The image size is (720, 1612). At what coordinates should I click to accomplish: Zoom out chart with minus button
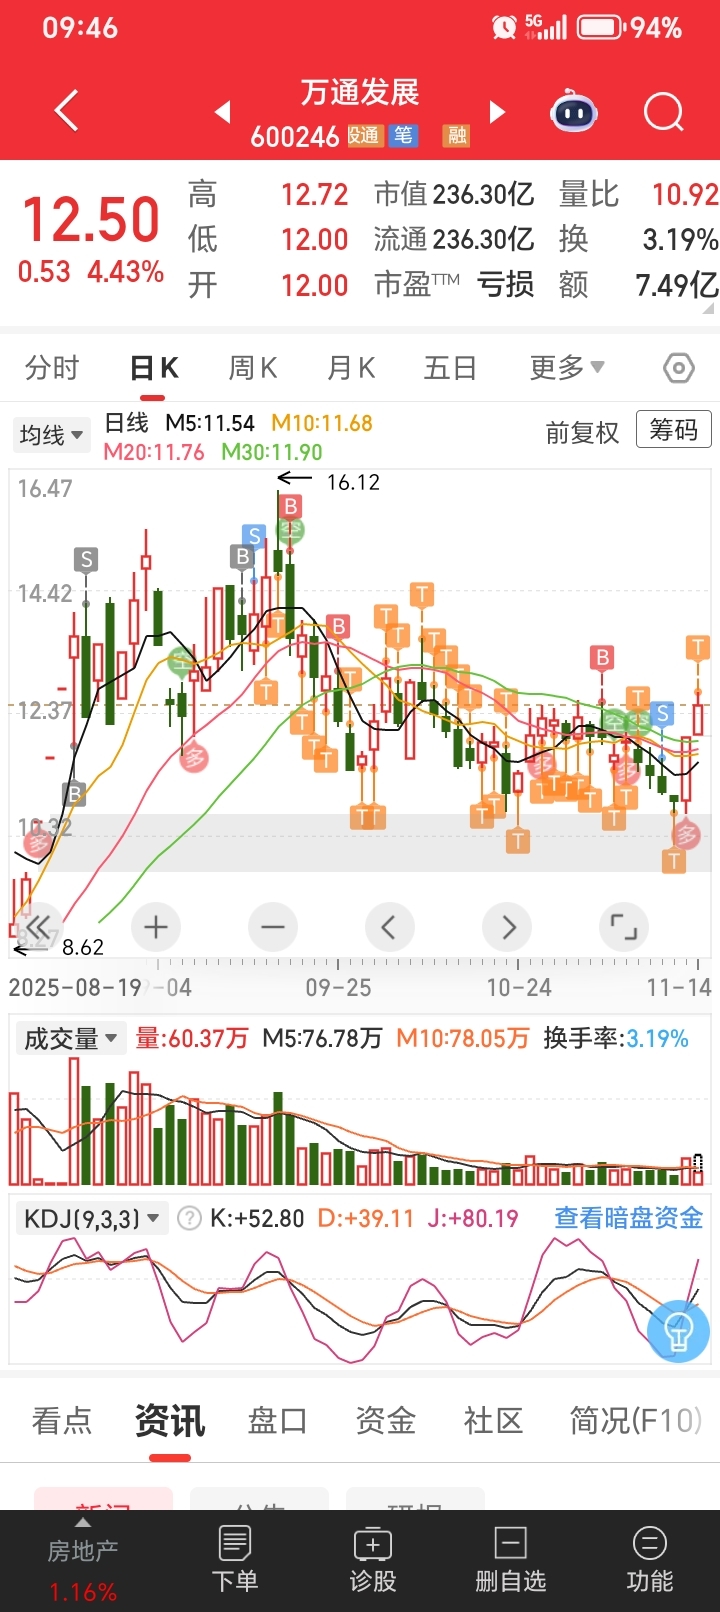[273, 928]
